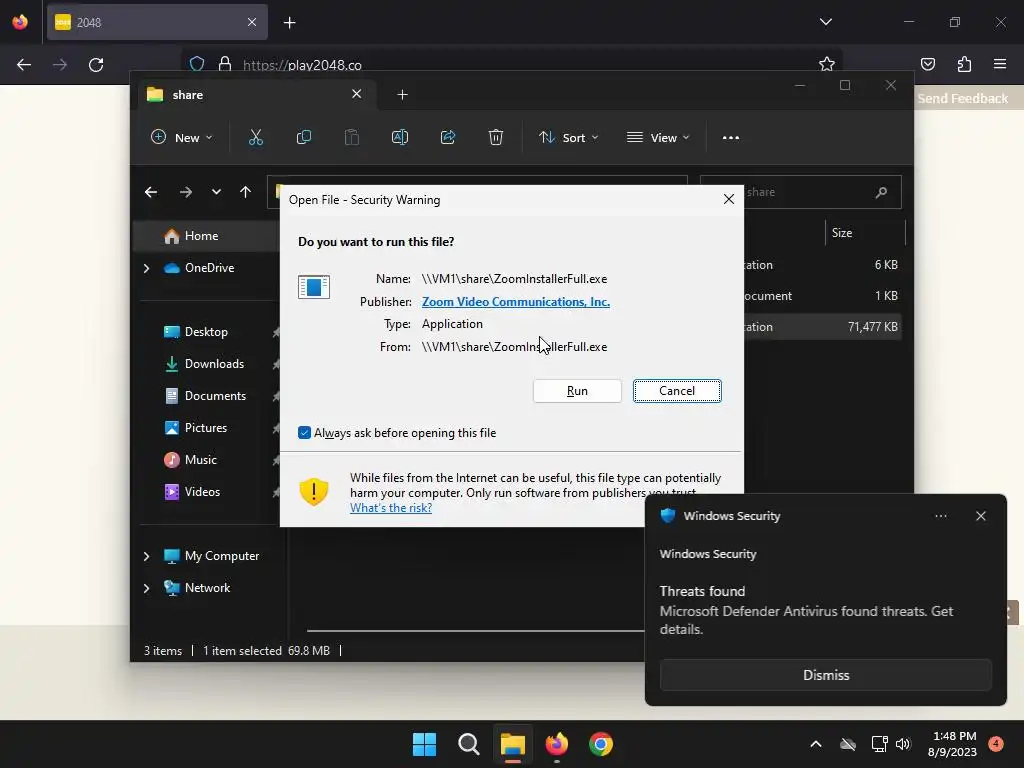Open Windows Security notification options ellipsis
This screenshot has width=1024, height=768.
click(940, 516)
